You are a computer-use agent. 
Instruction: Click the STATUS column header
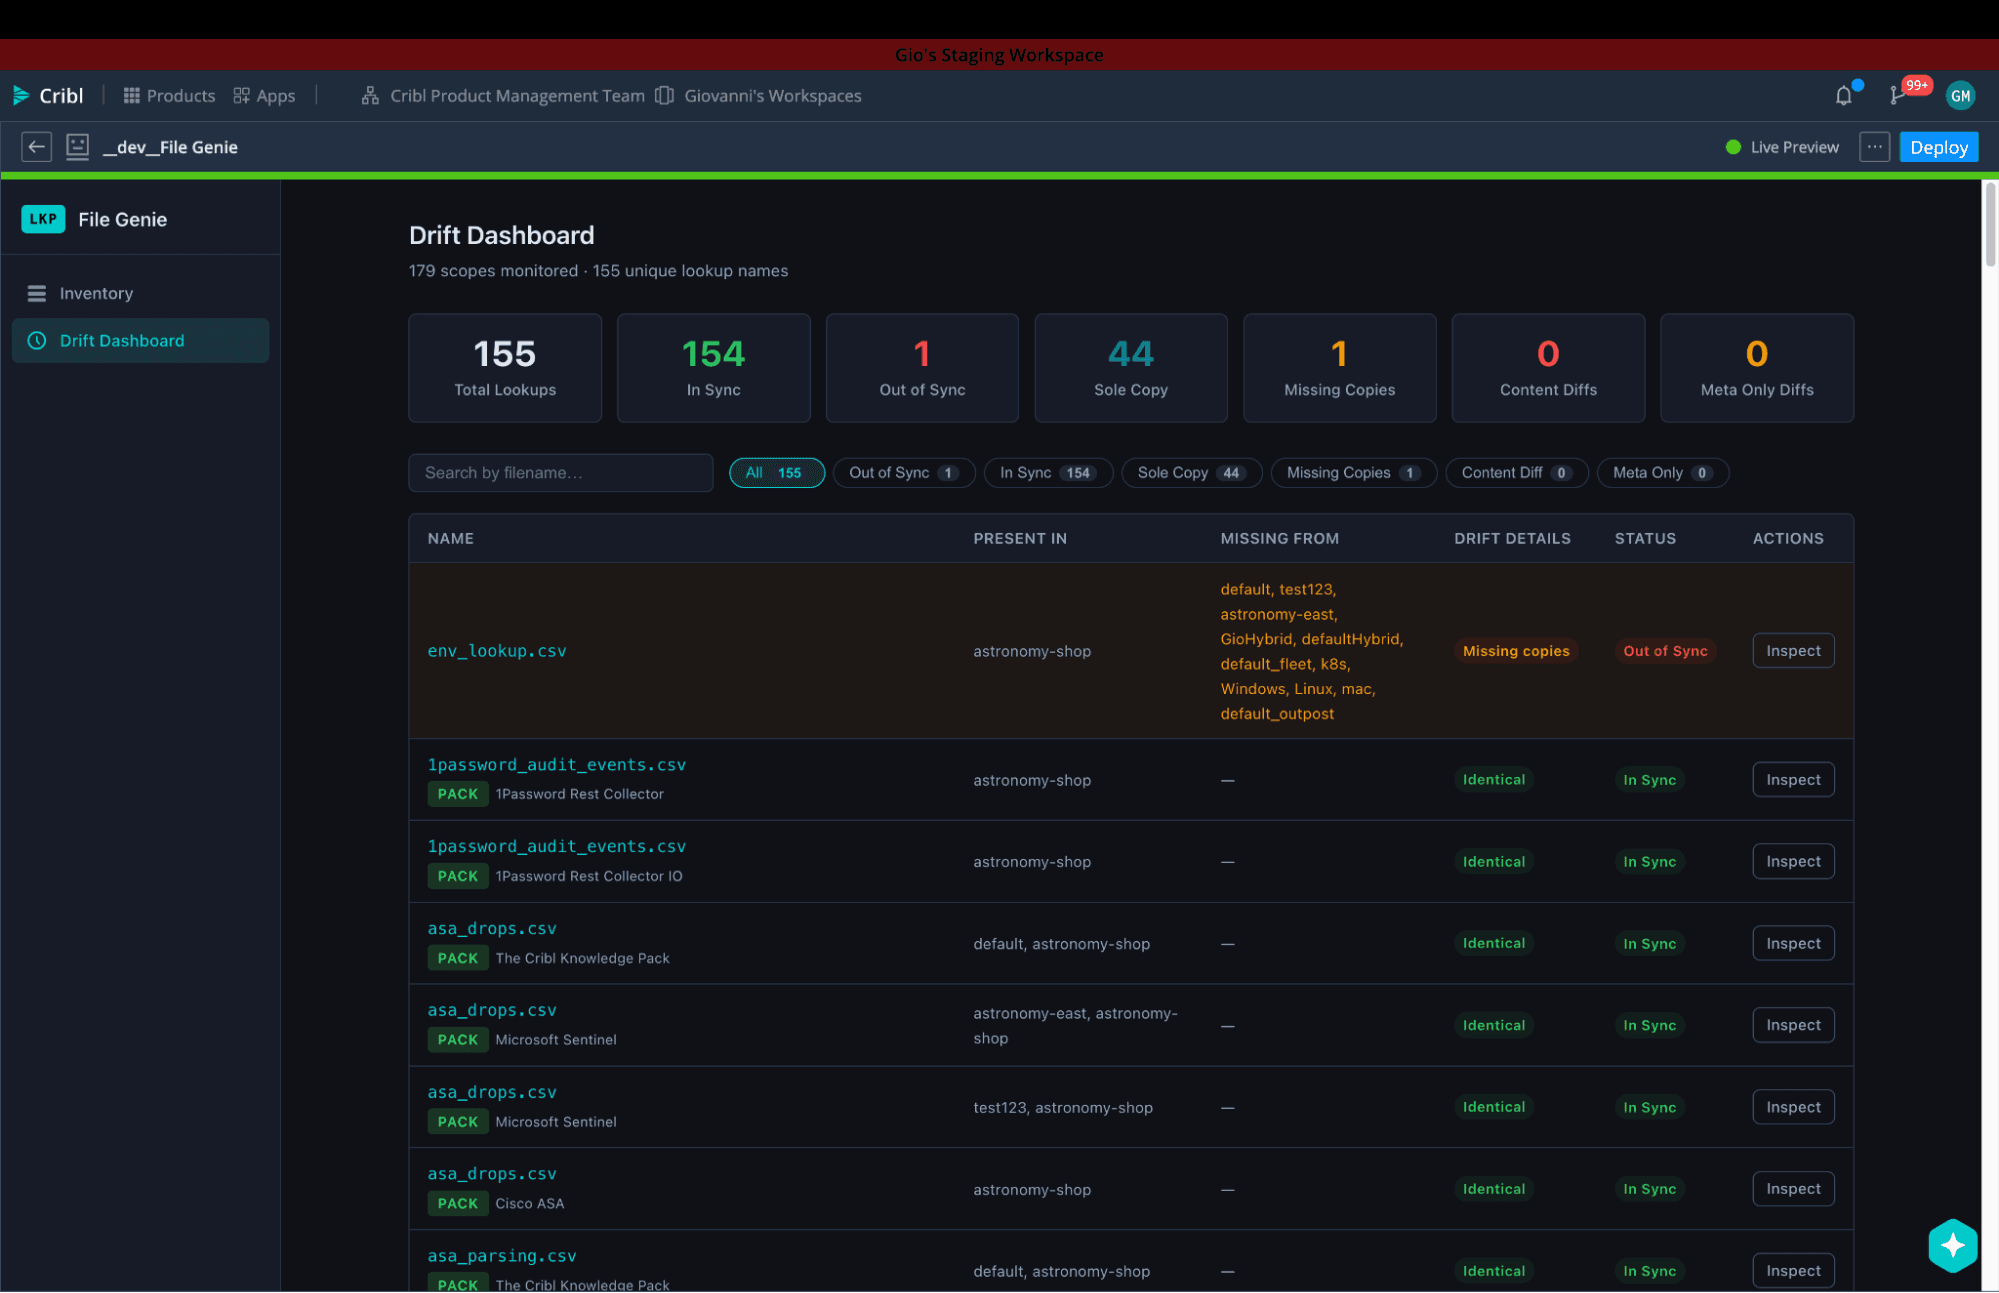point(1645,539)
